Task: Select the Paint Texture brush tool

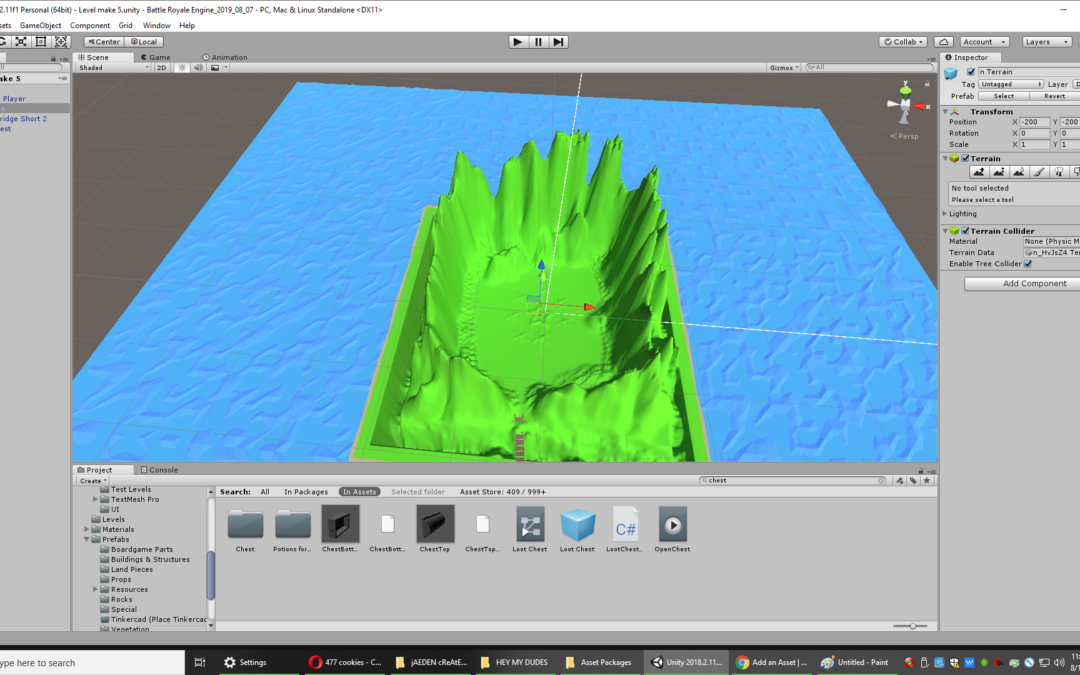Action: (x=1039, y=172)
